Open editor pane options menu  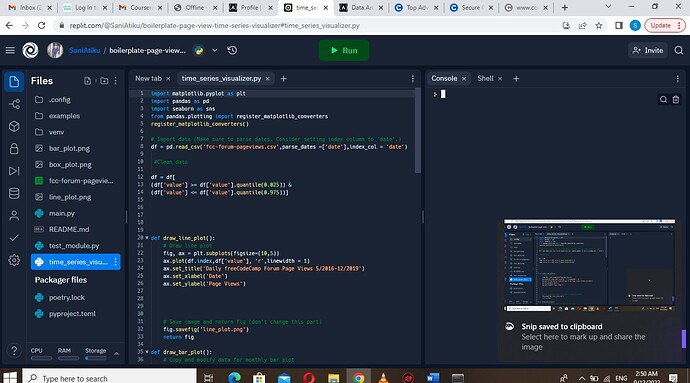pos(413,78)
